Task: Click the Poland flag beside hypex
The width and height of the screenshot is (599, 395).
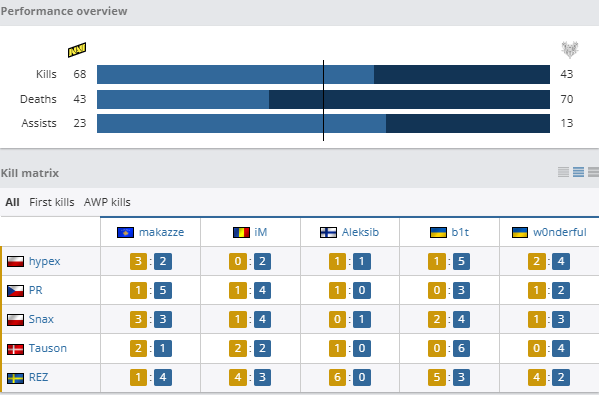Action: click(x=15, y=261)
